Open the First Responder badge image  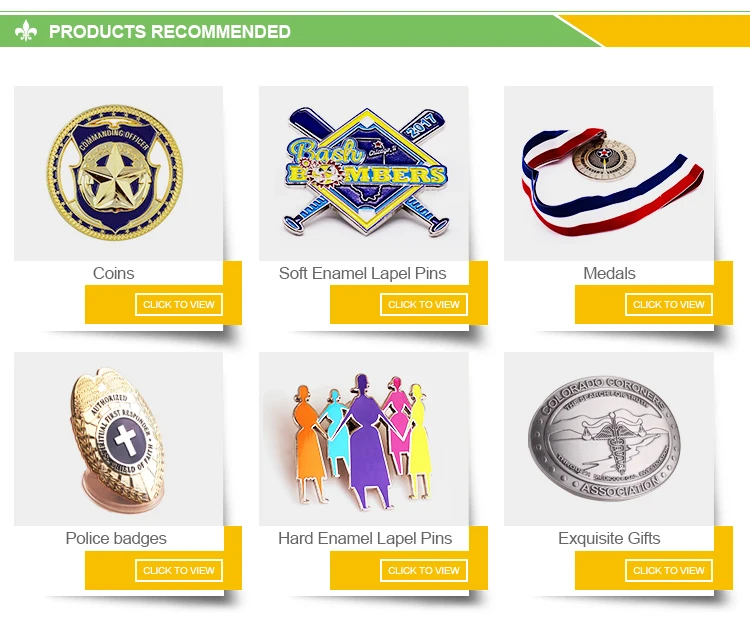119,439
